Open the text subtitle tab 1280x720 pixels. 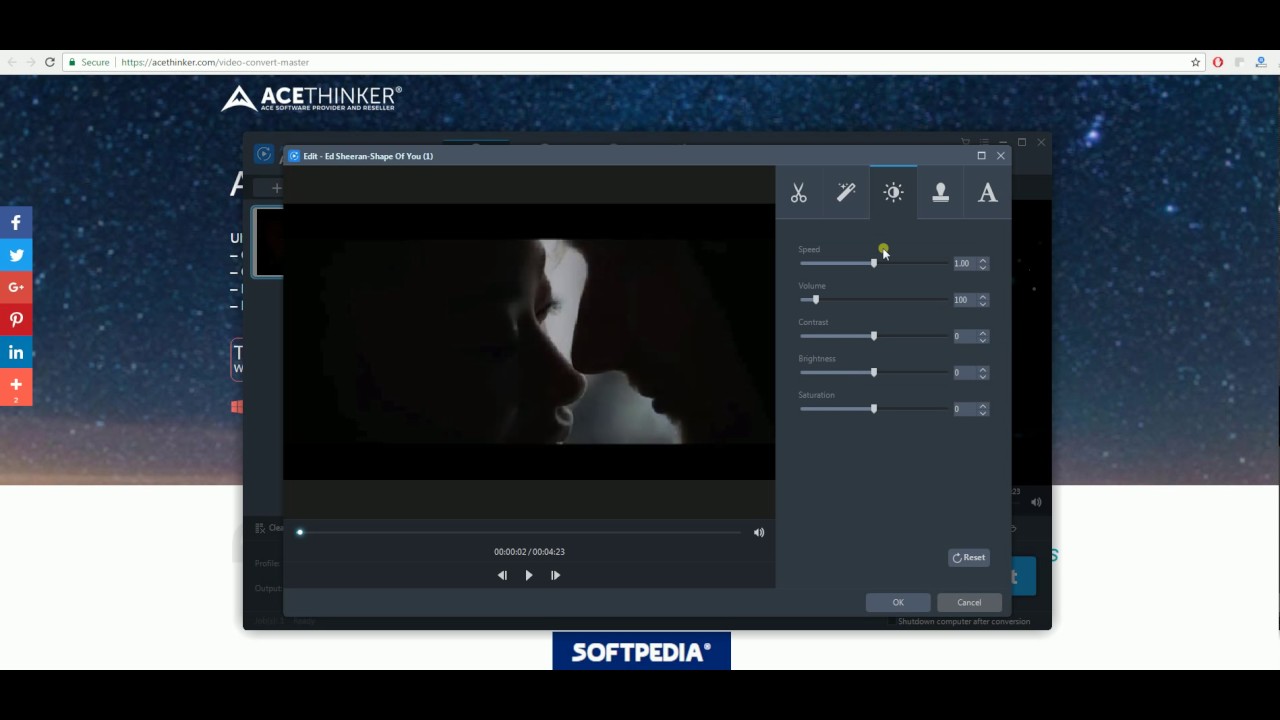click(x=987, y=193)
